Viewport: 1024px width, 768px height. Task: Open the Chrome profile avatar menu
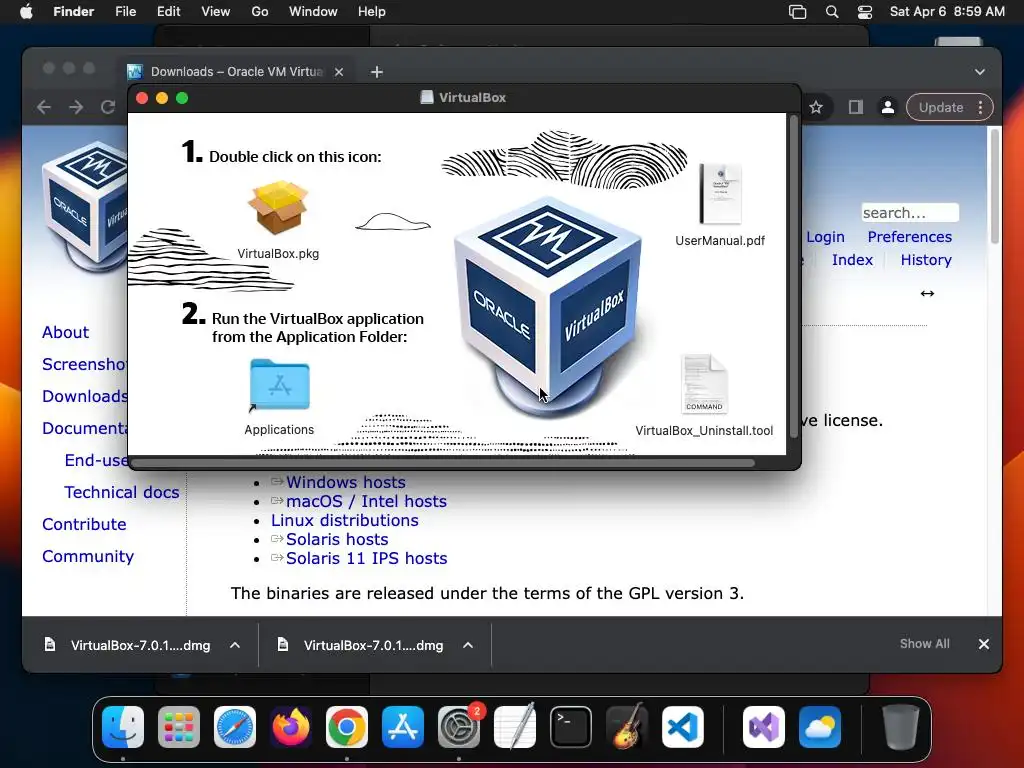(x=888, y=107)
